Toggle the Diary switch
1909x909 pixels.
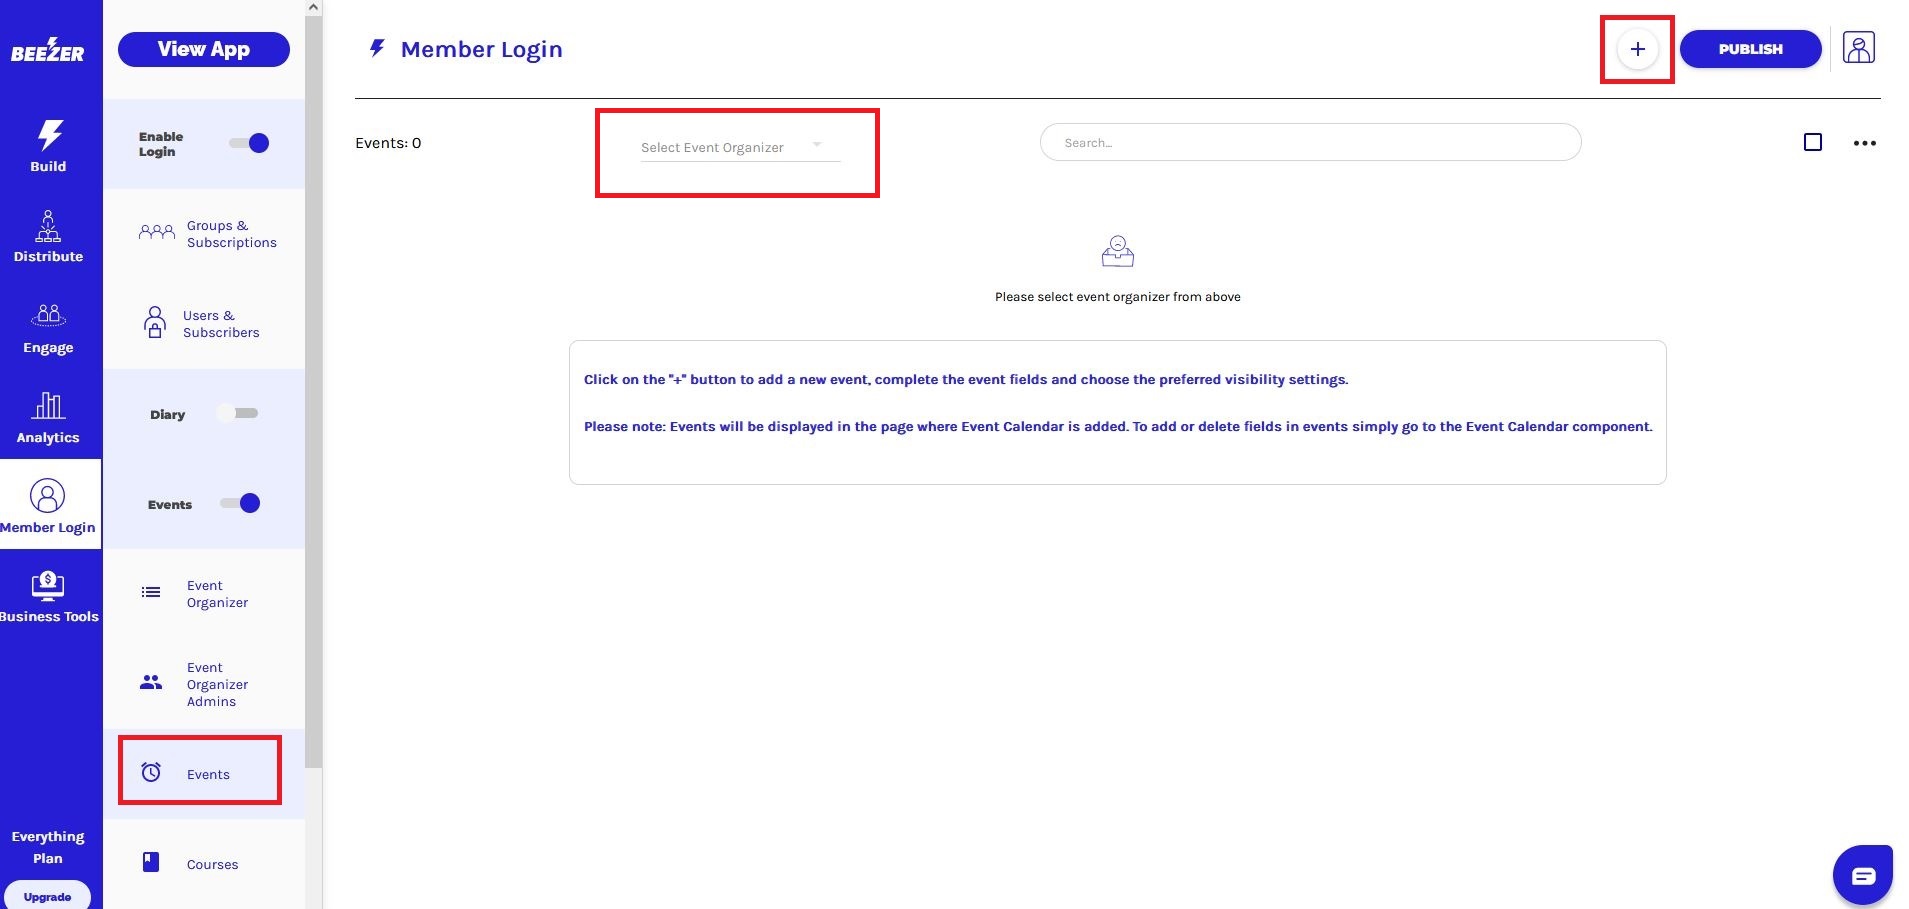tap(238, 413)
